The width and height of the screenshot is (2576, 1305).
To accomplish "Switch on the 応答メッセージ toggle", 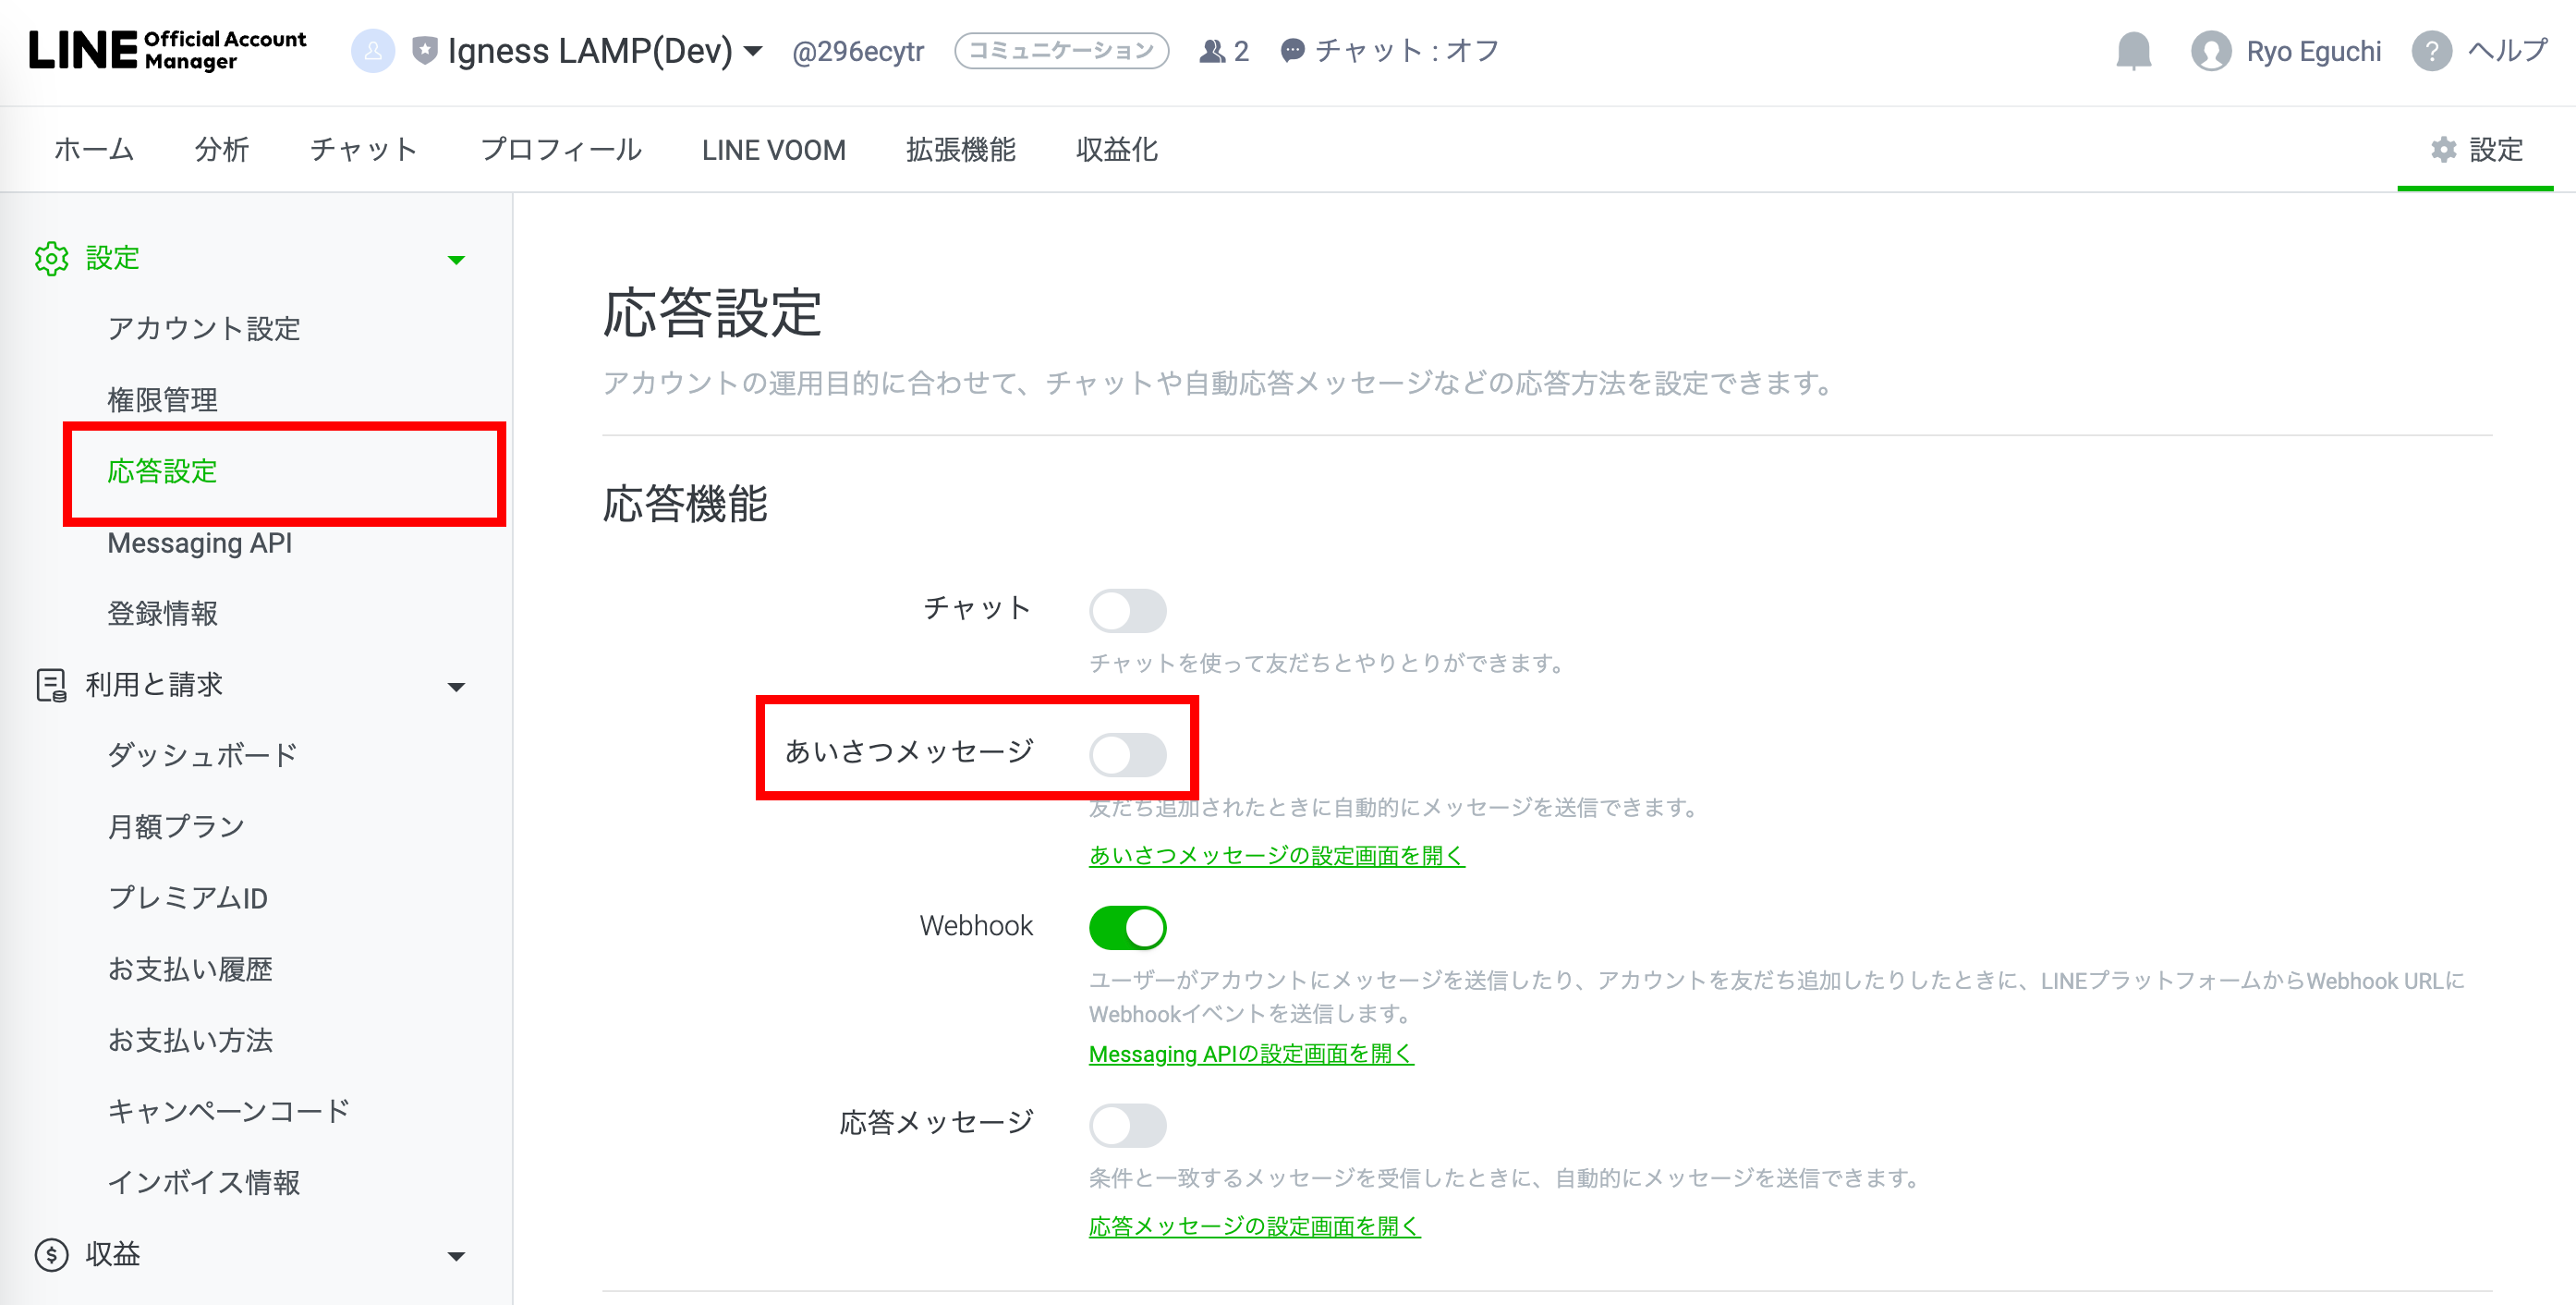I will pos(1127,1125).
